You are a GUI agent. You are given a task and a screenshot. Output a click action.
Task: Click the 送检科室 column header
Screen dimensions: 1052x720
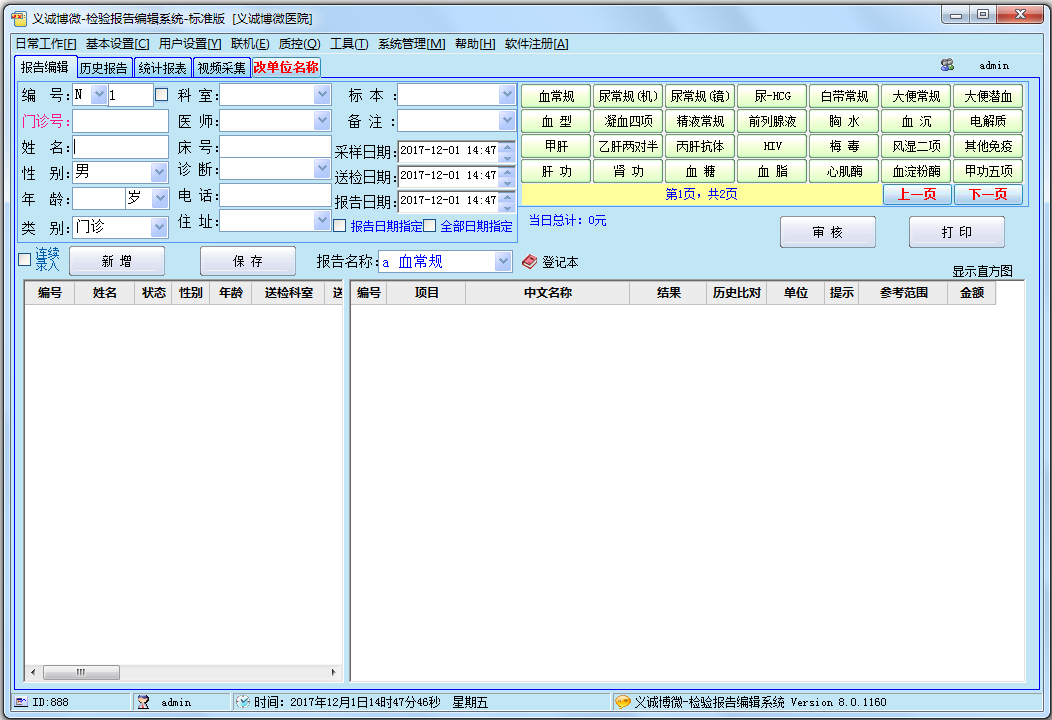[x=288, y=293]
